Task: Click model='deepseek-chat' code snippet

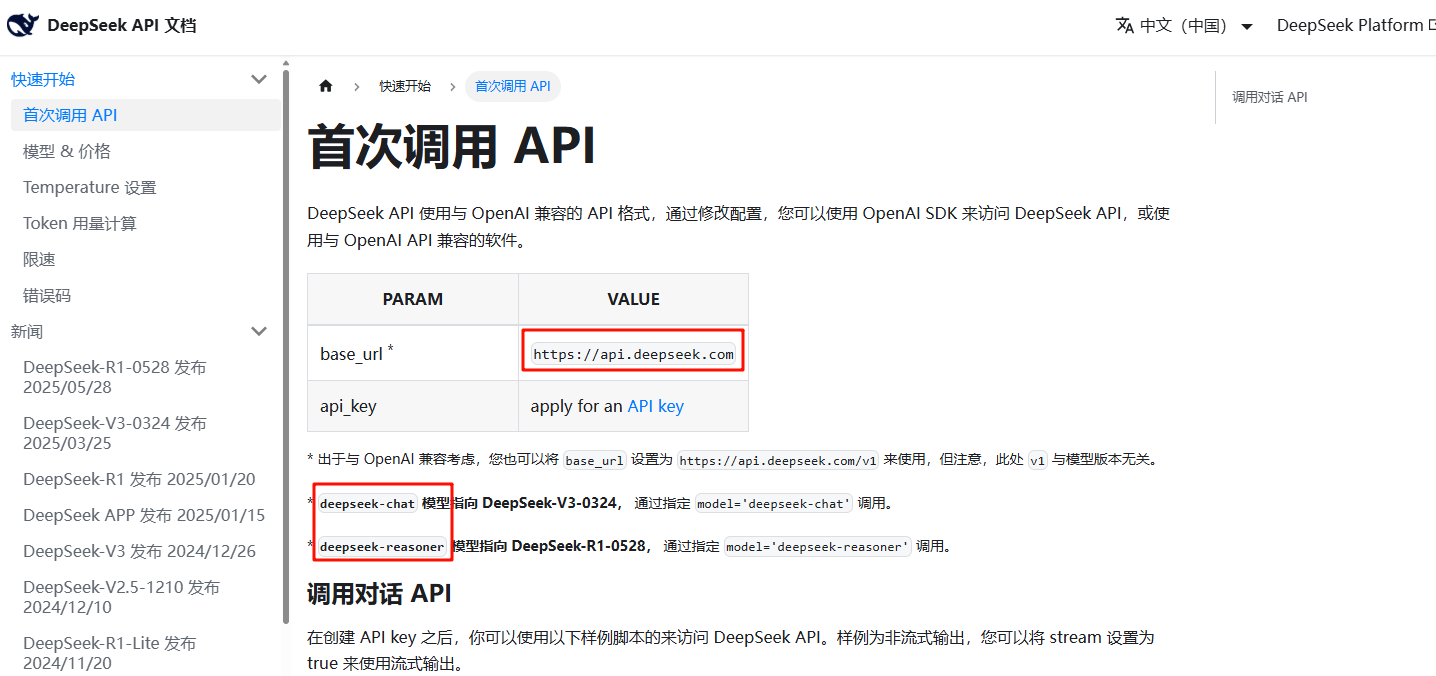Action: (x=774, y=504)
